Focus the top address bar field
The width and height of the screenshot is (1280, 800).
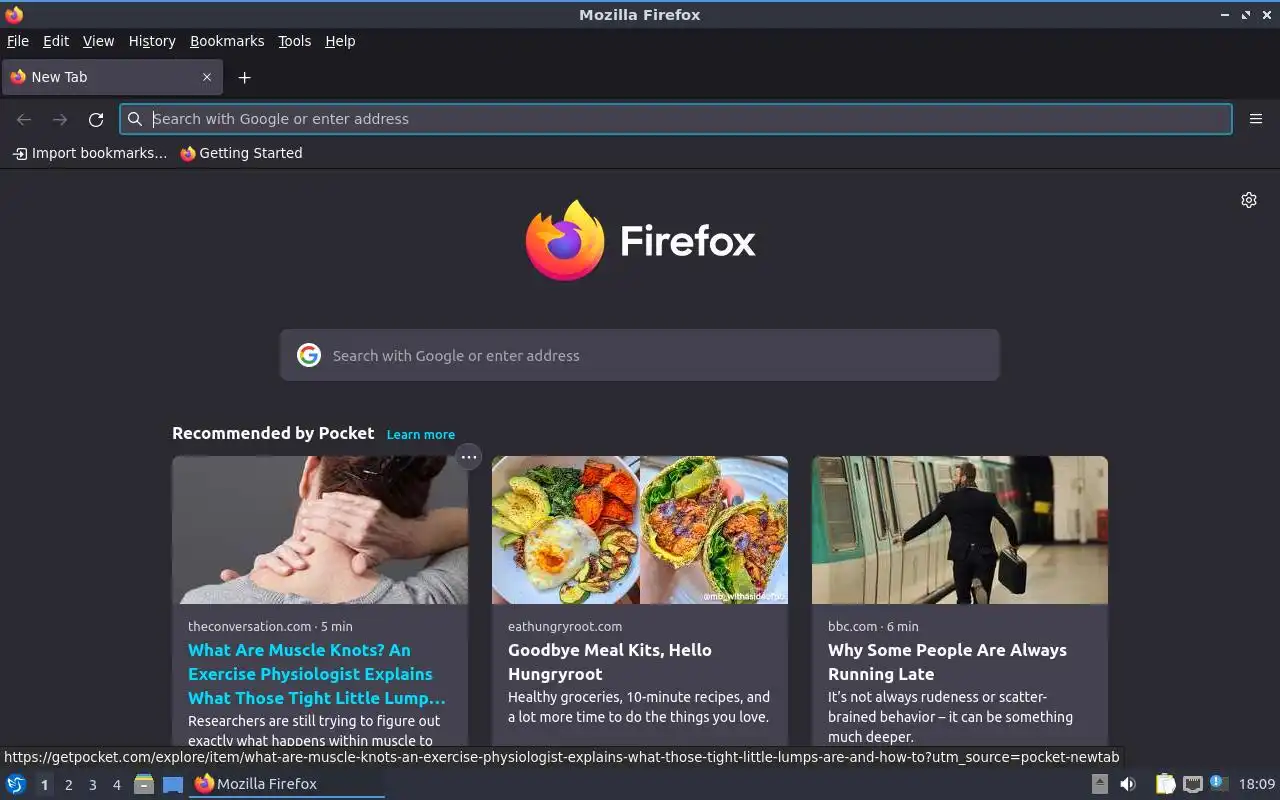coord(676,119)
